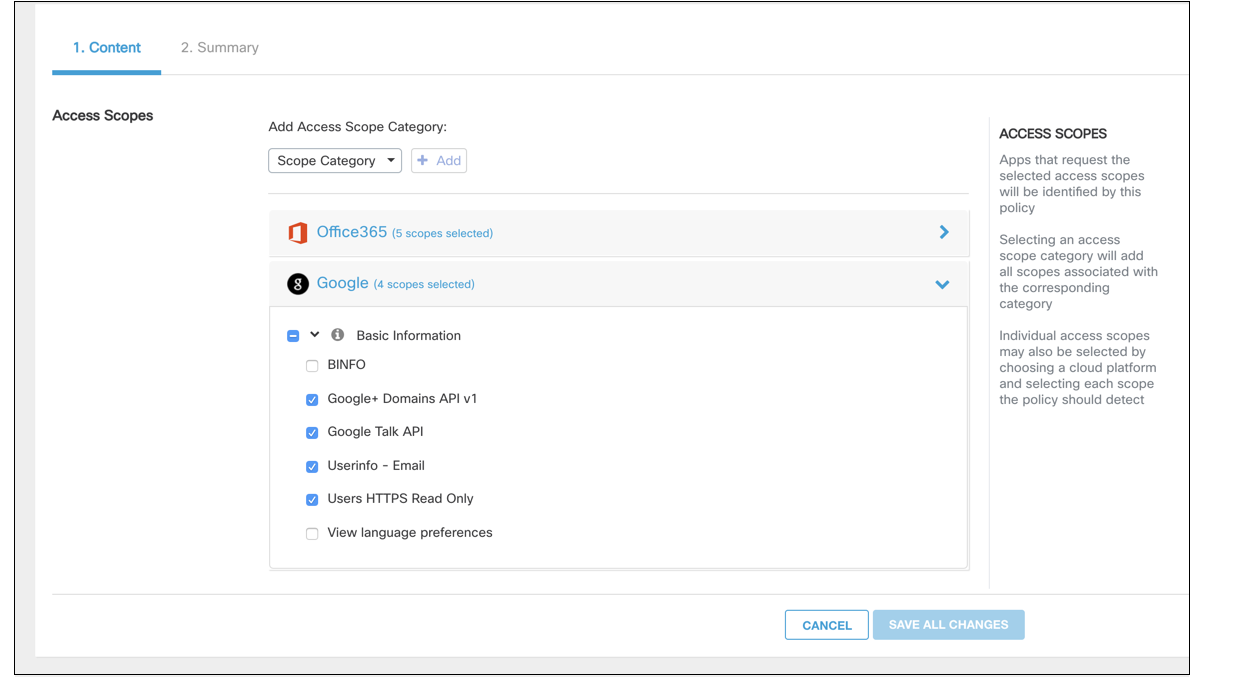This screenshot has height=689, width=1244.
Task: Go to the 2. Summary tab
Action: pos(220,47)
